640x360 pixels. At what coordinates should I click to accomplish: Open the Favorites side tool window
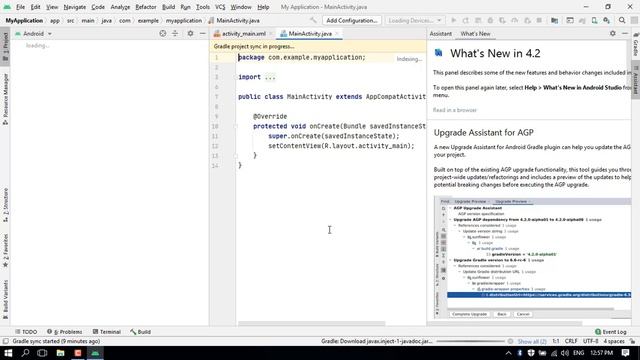5,250
